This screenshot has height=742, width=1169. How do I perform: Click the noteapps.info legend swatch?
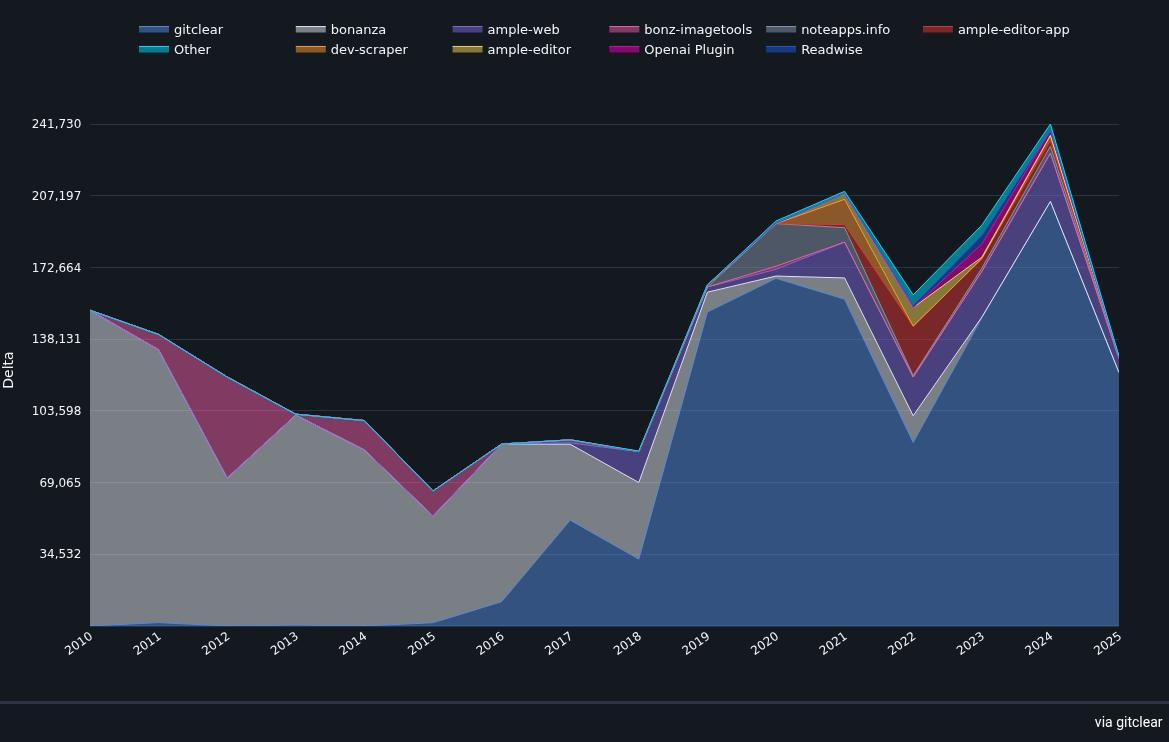click(781, 30)
